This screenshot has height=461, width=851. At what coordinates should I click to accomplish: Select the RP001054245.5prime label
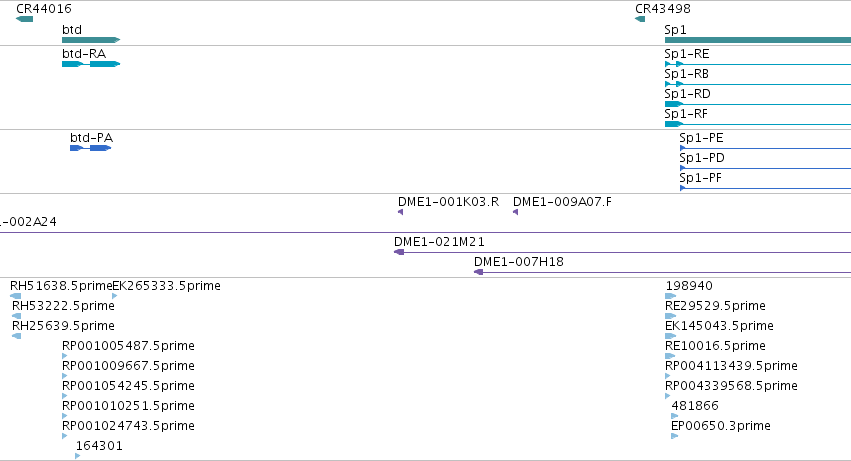128,386
